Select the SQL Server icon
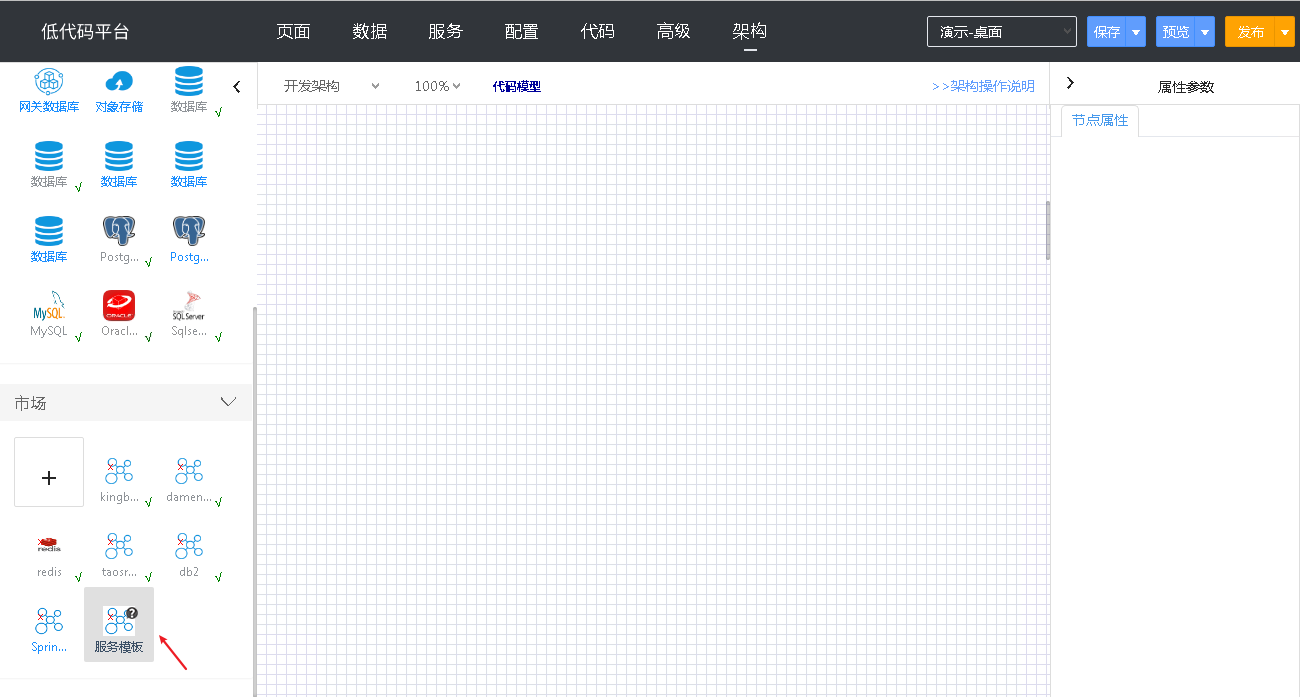The width and height of the screenshot is (1300, 697). pos(189,306)
